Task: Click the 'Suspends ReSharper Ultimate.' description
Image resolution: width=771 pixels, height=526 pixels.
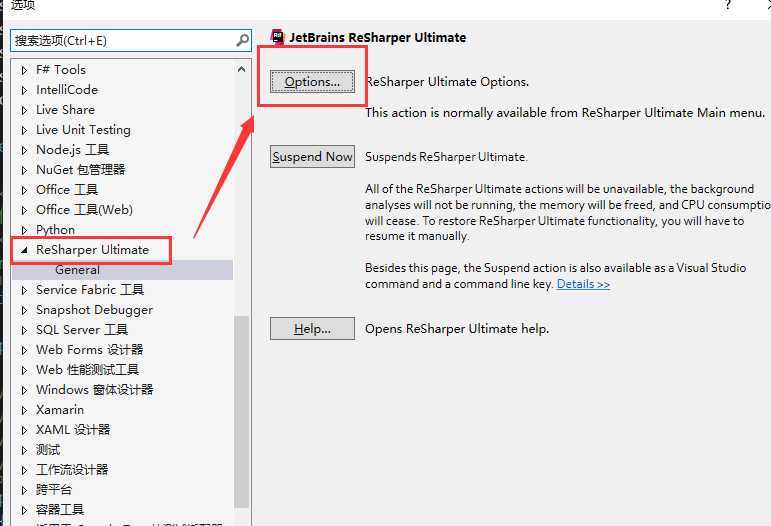Action: [446, 157]
